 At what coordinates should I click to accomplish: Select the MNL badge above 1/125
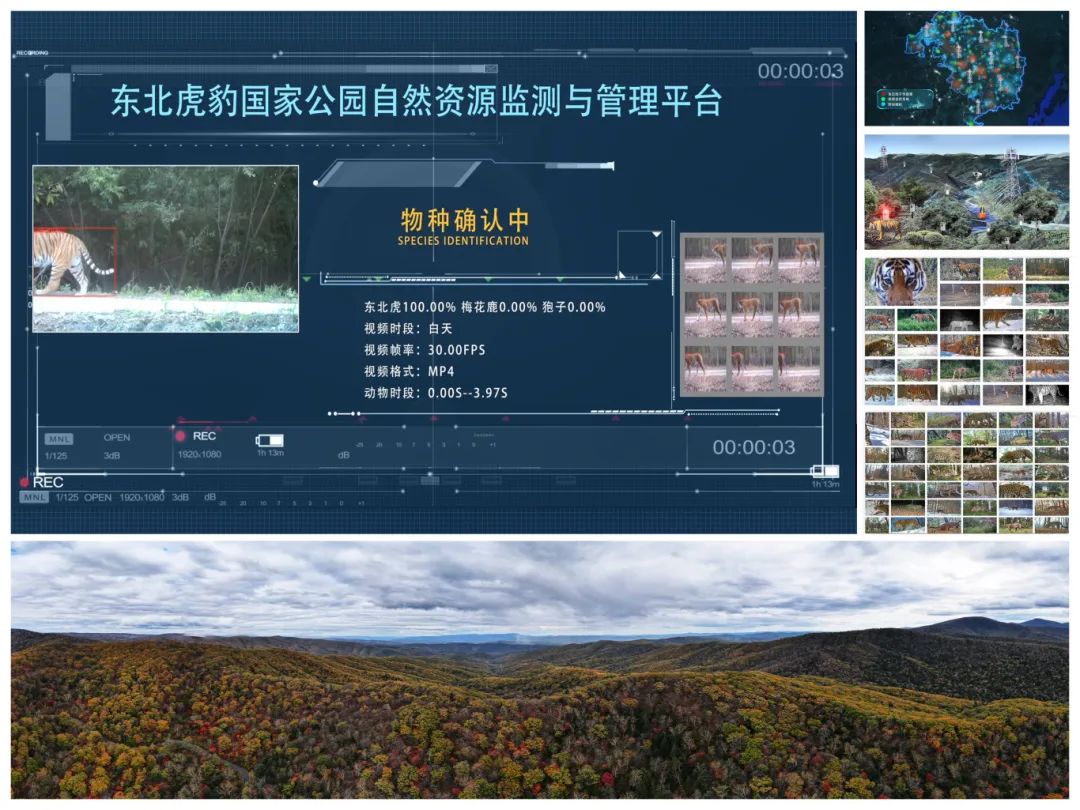59,439
